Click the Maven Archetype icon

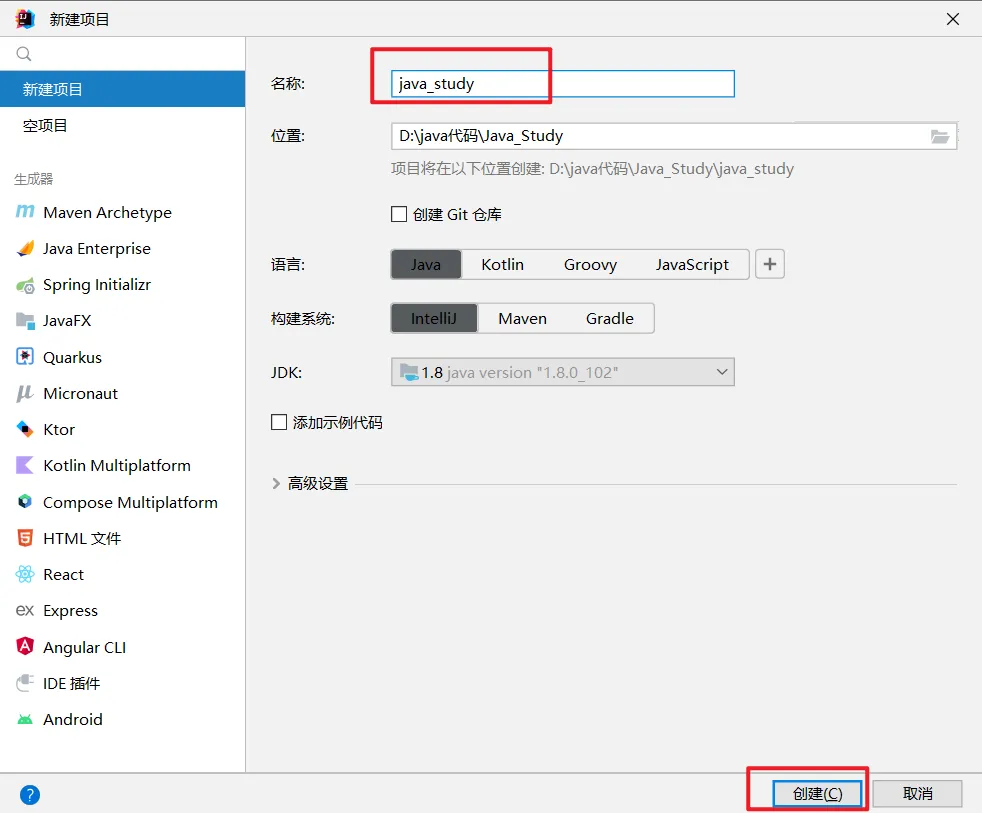point(24,212)
